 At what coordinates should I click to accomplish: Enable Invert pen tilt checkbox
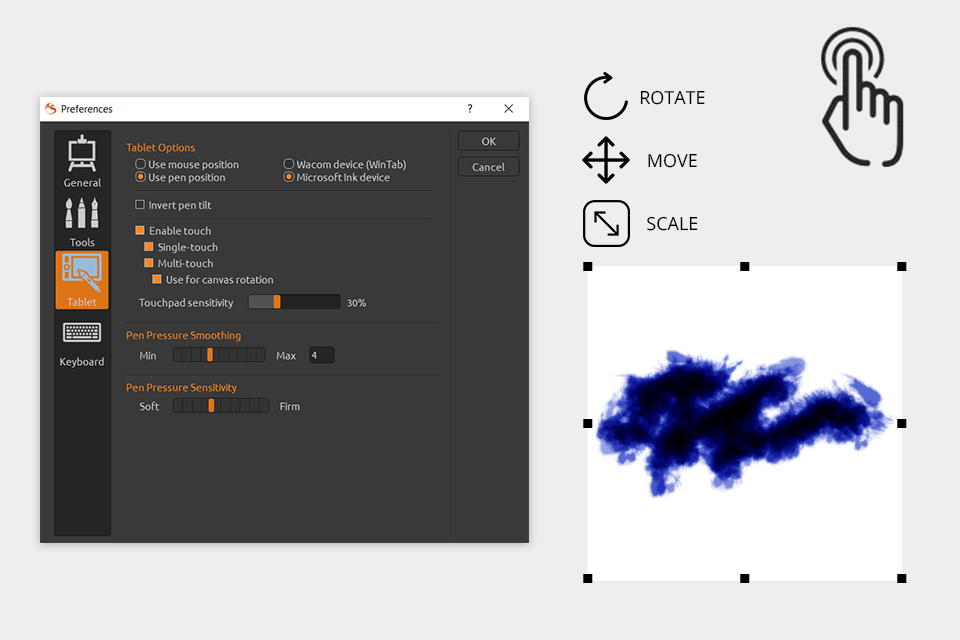coord(140,205)
